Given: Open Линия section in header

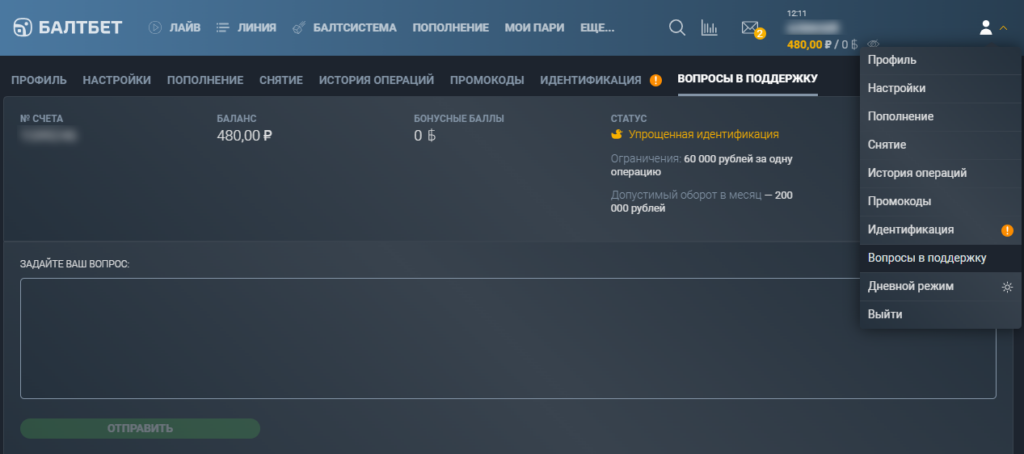Looking at the screenshot, I should coord(257,27).
